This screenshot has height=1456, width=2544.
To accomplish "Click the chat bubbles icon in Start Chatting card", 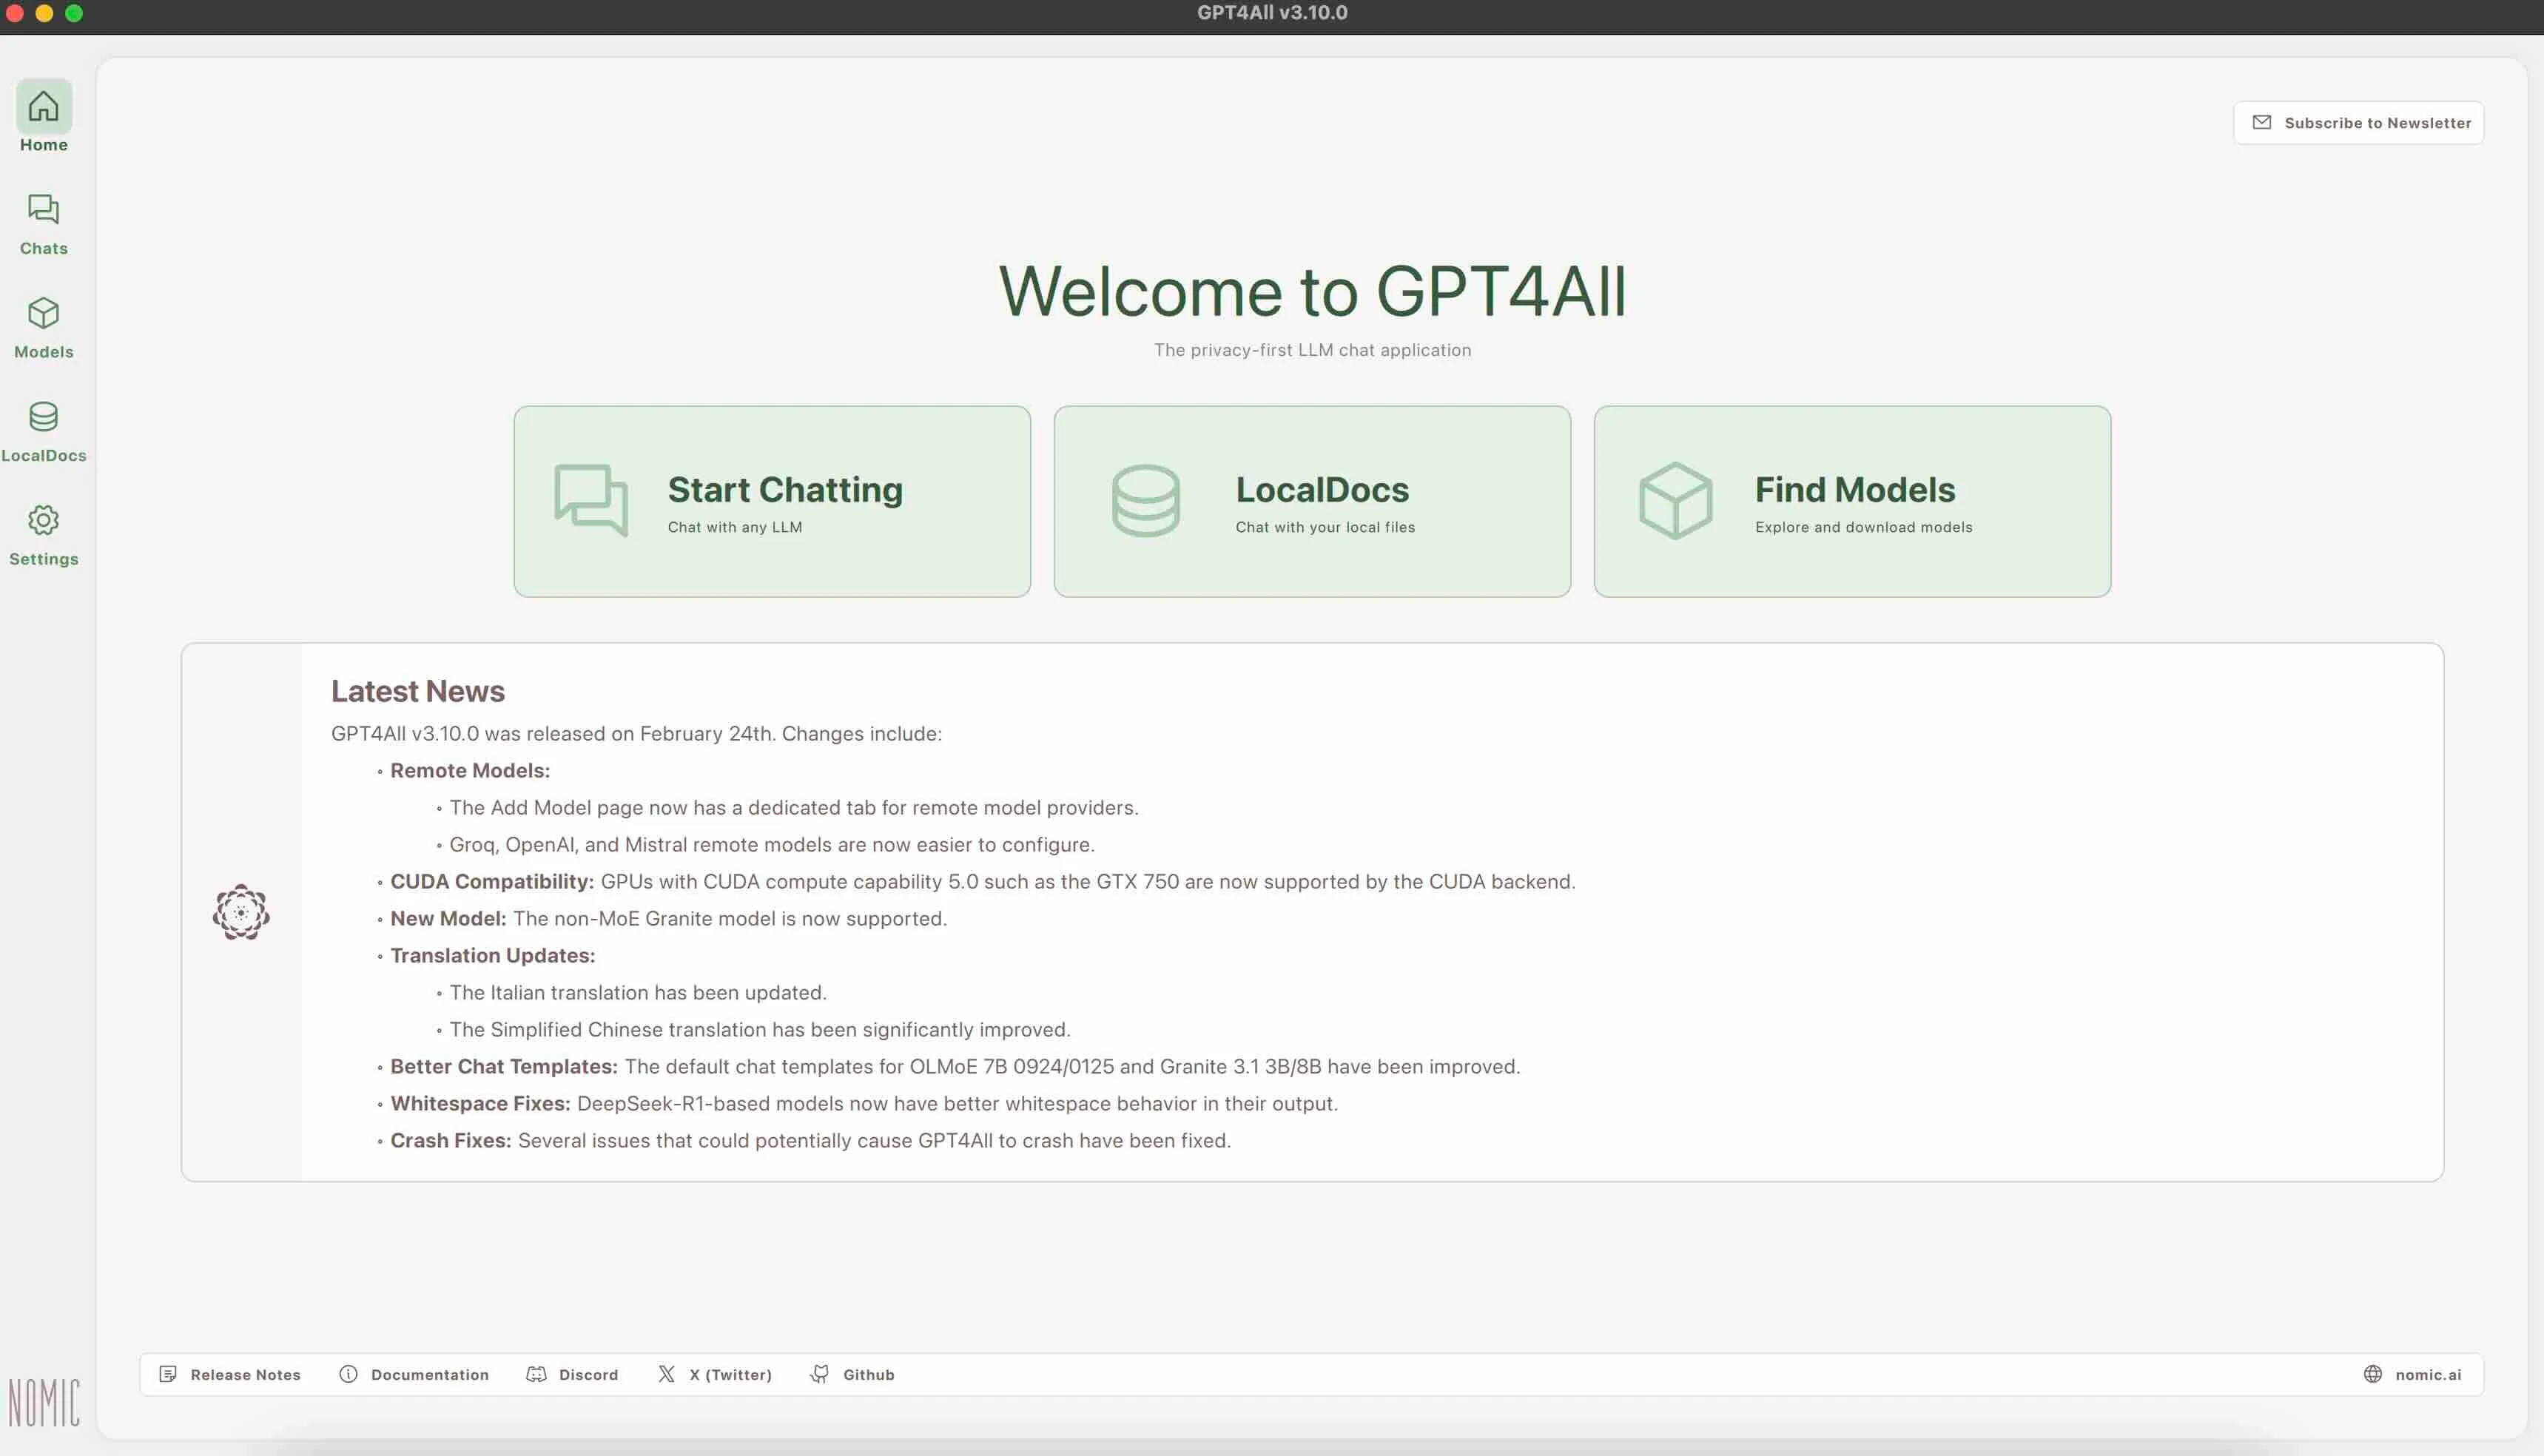I will [x=591, y=500].
